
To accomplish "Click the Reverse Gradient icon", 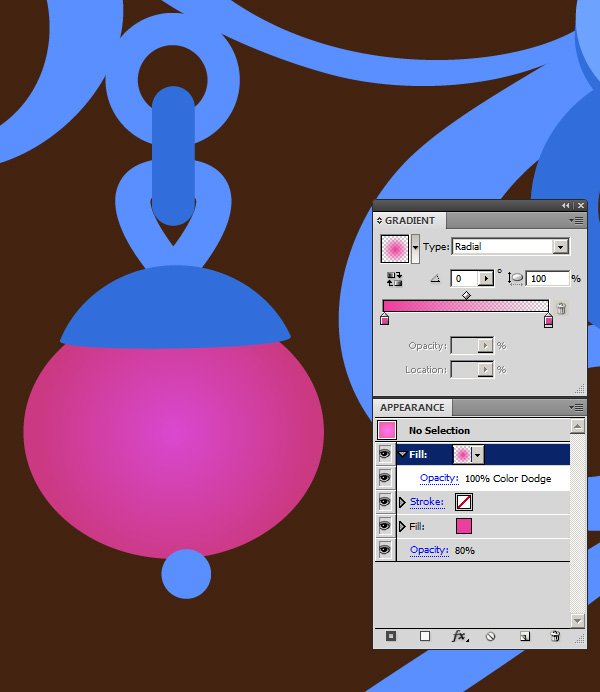I will (x=393, y=280).
